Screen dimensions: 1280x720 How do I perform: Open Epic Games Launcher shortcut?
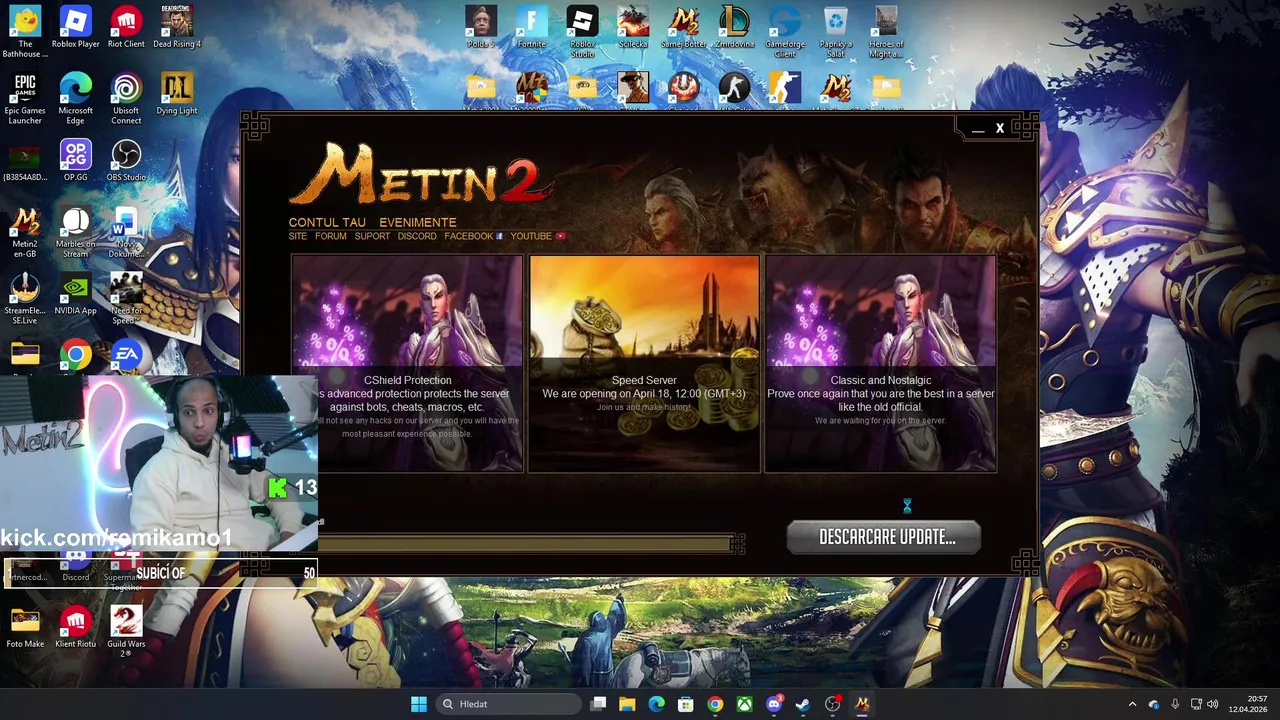25,99
